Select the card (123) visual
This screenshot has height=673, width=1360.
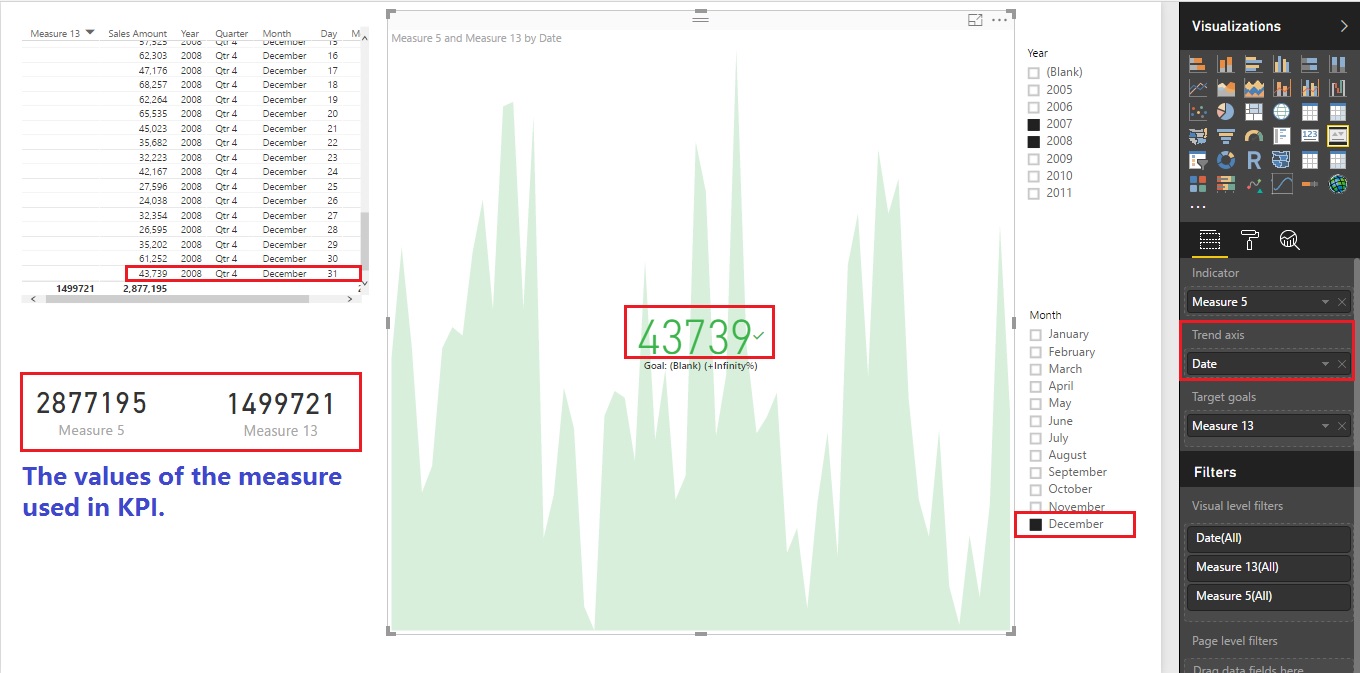(x=1309, y=136)
